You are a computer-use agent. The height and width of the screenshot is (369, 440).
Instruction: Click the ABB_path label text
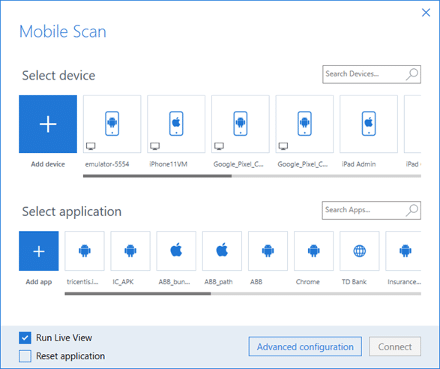coord(219,282)
